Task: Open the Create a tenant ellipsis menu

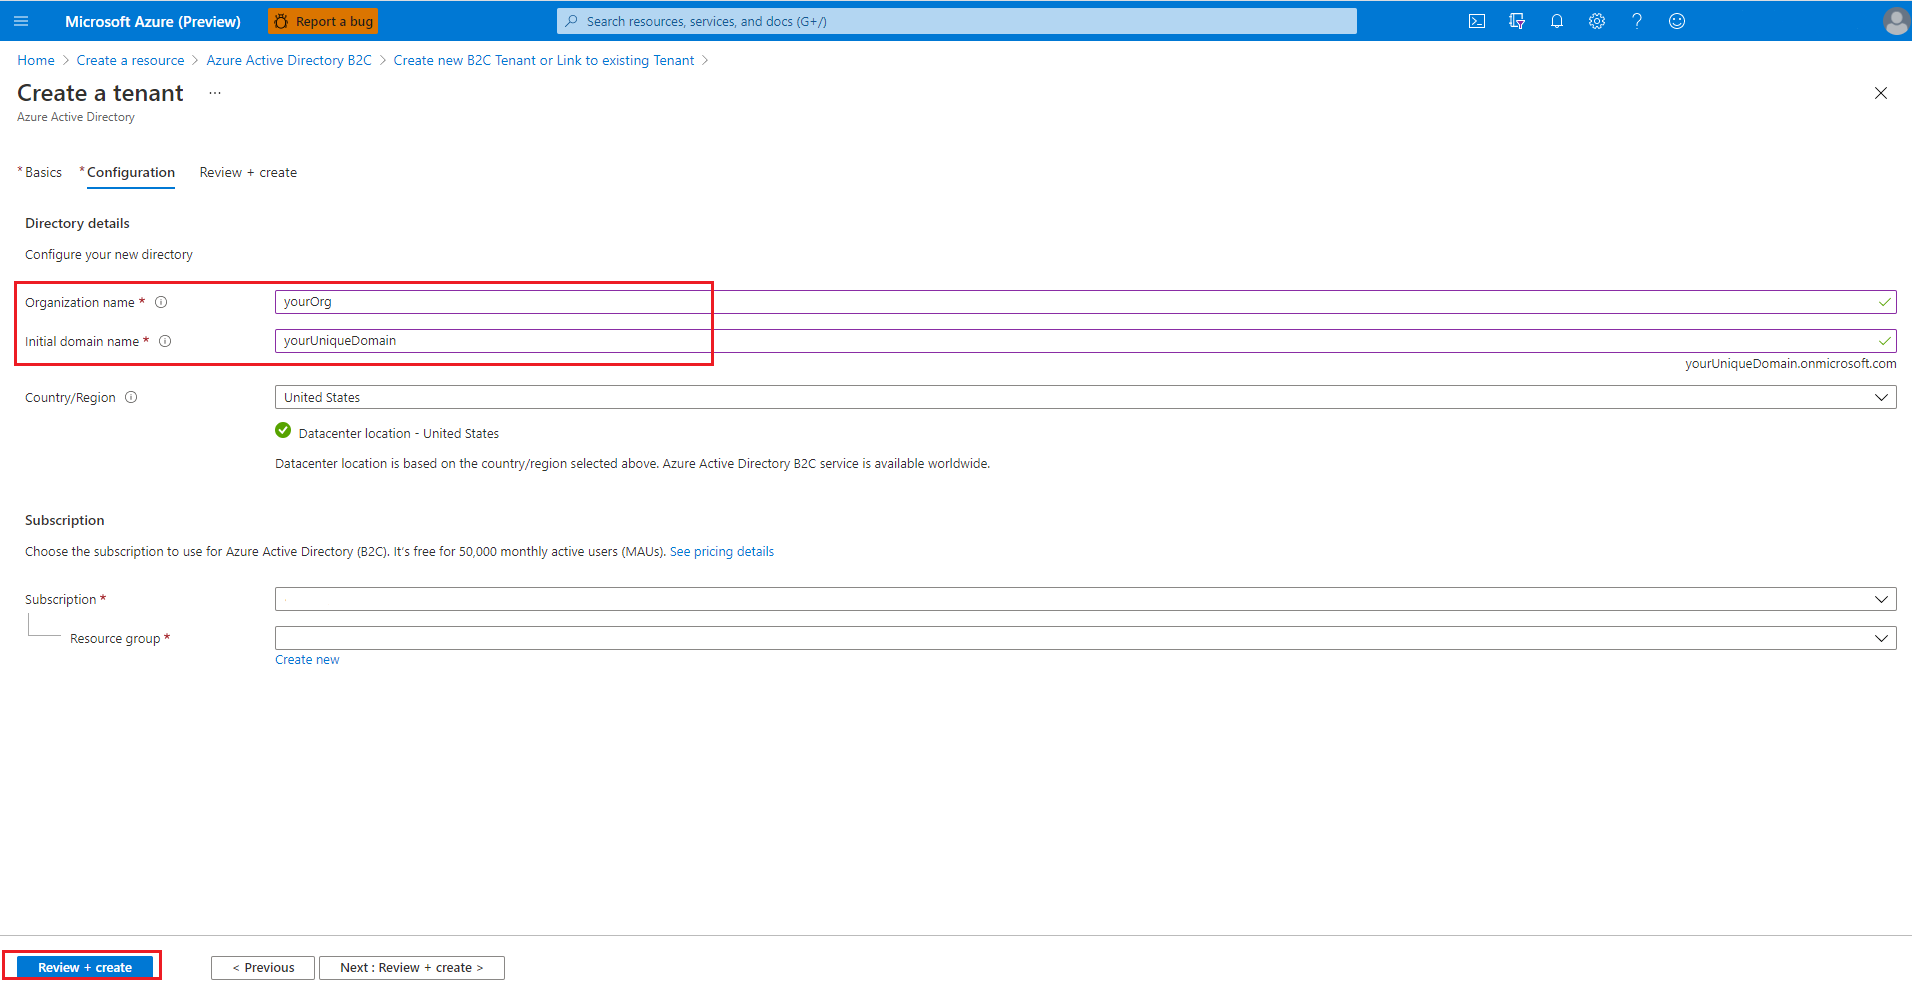Action: (214, 92)
